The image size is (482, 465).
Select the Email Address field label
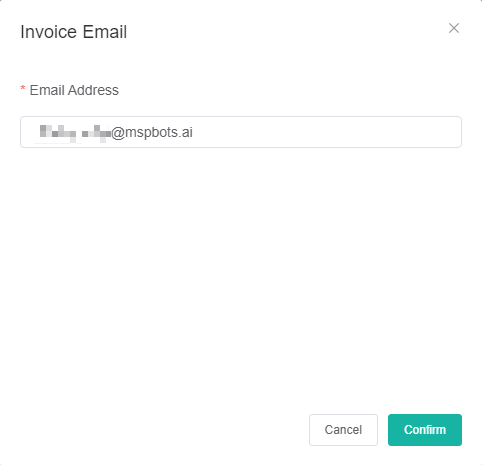click(x=74, y=90)
